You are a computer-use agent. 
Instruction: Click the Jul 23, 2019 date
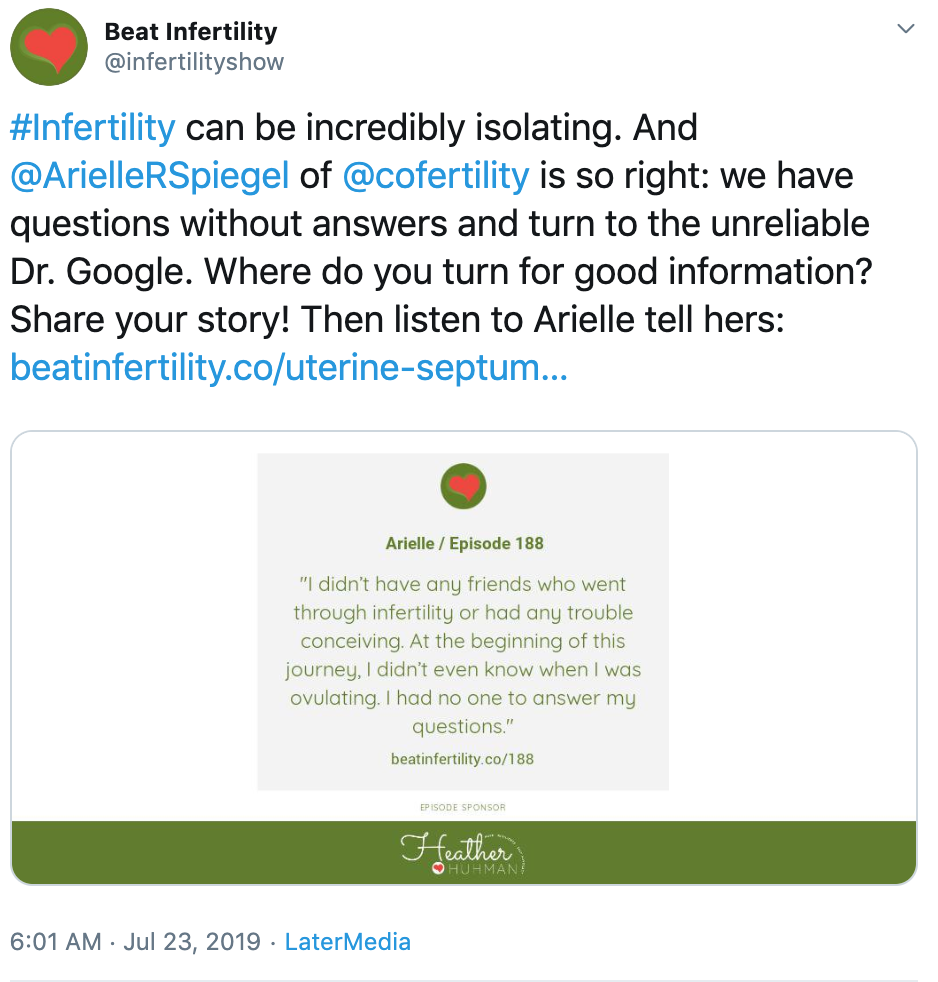(x=192, y=941)
